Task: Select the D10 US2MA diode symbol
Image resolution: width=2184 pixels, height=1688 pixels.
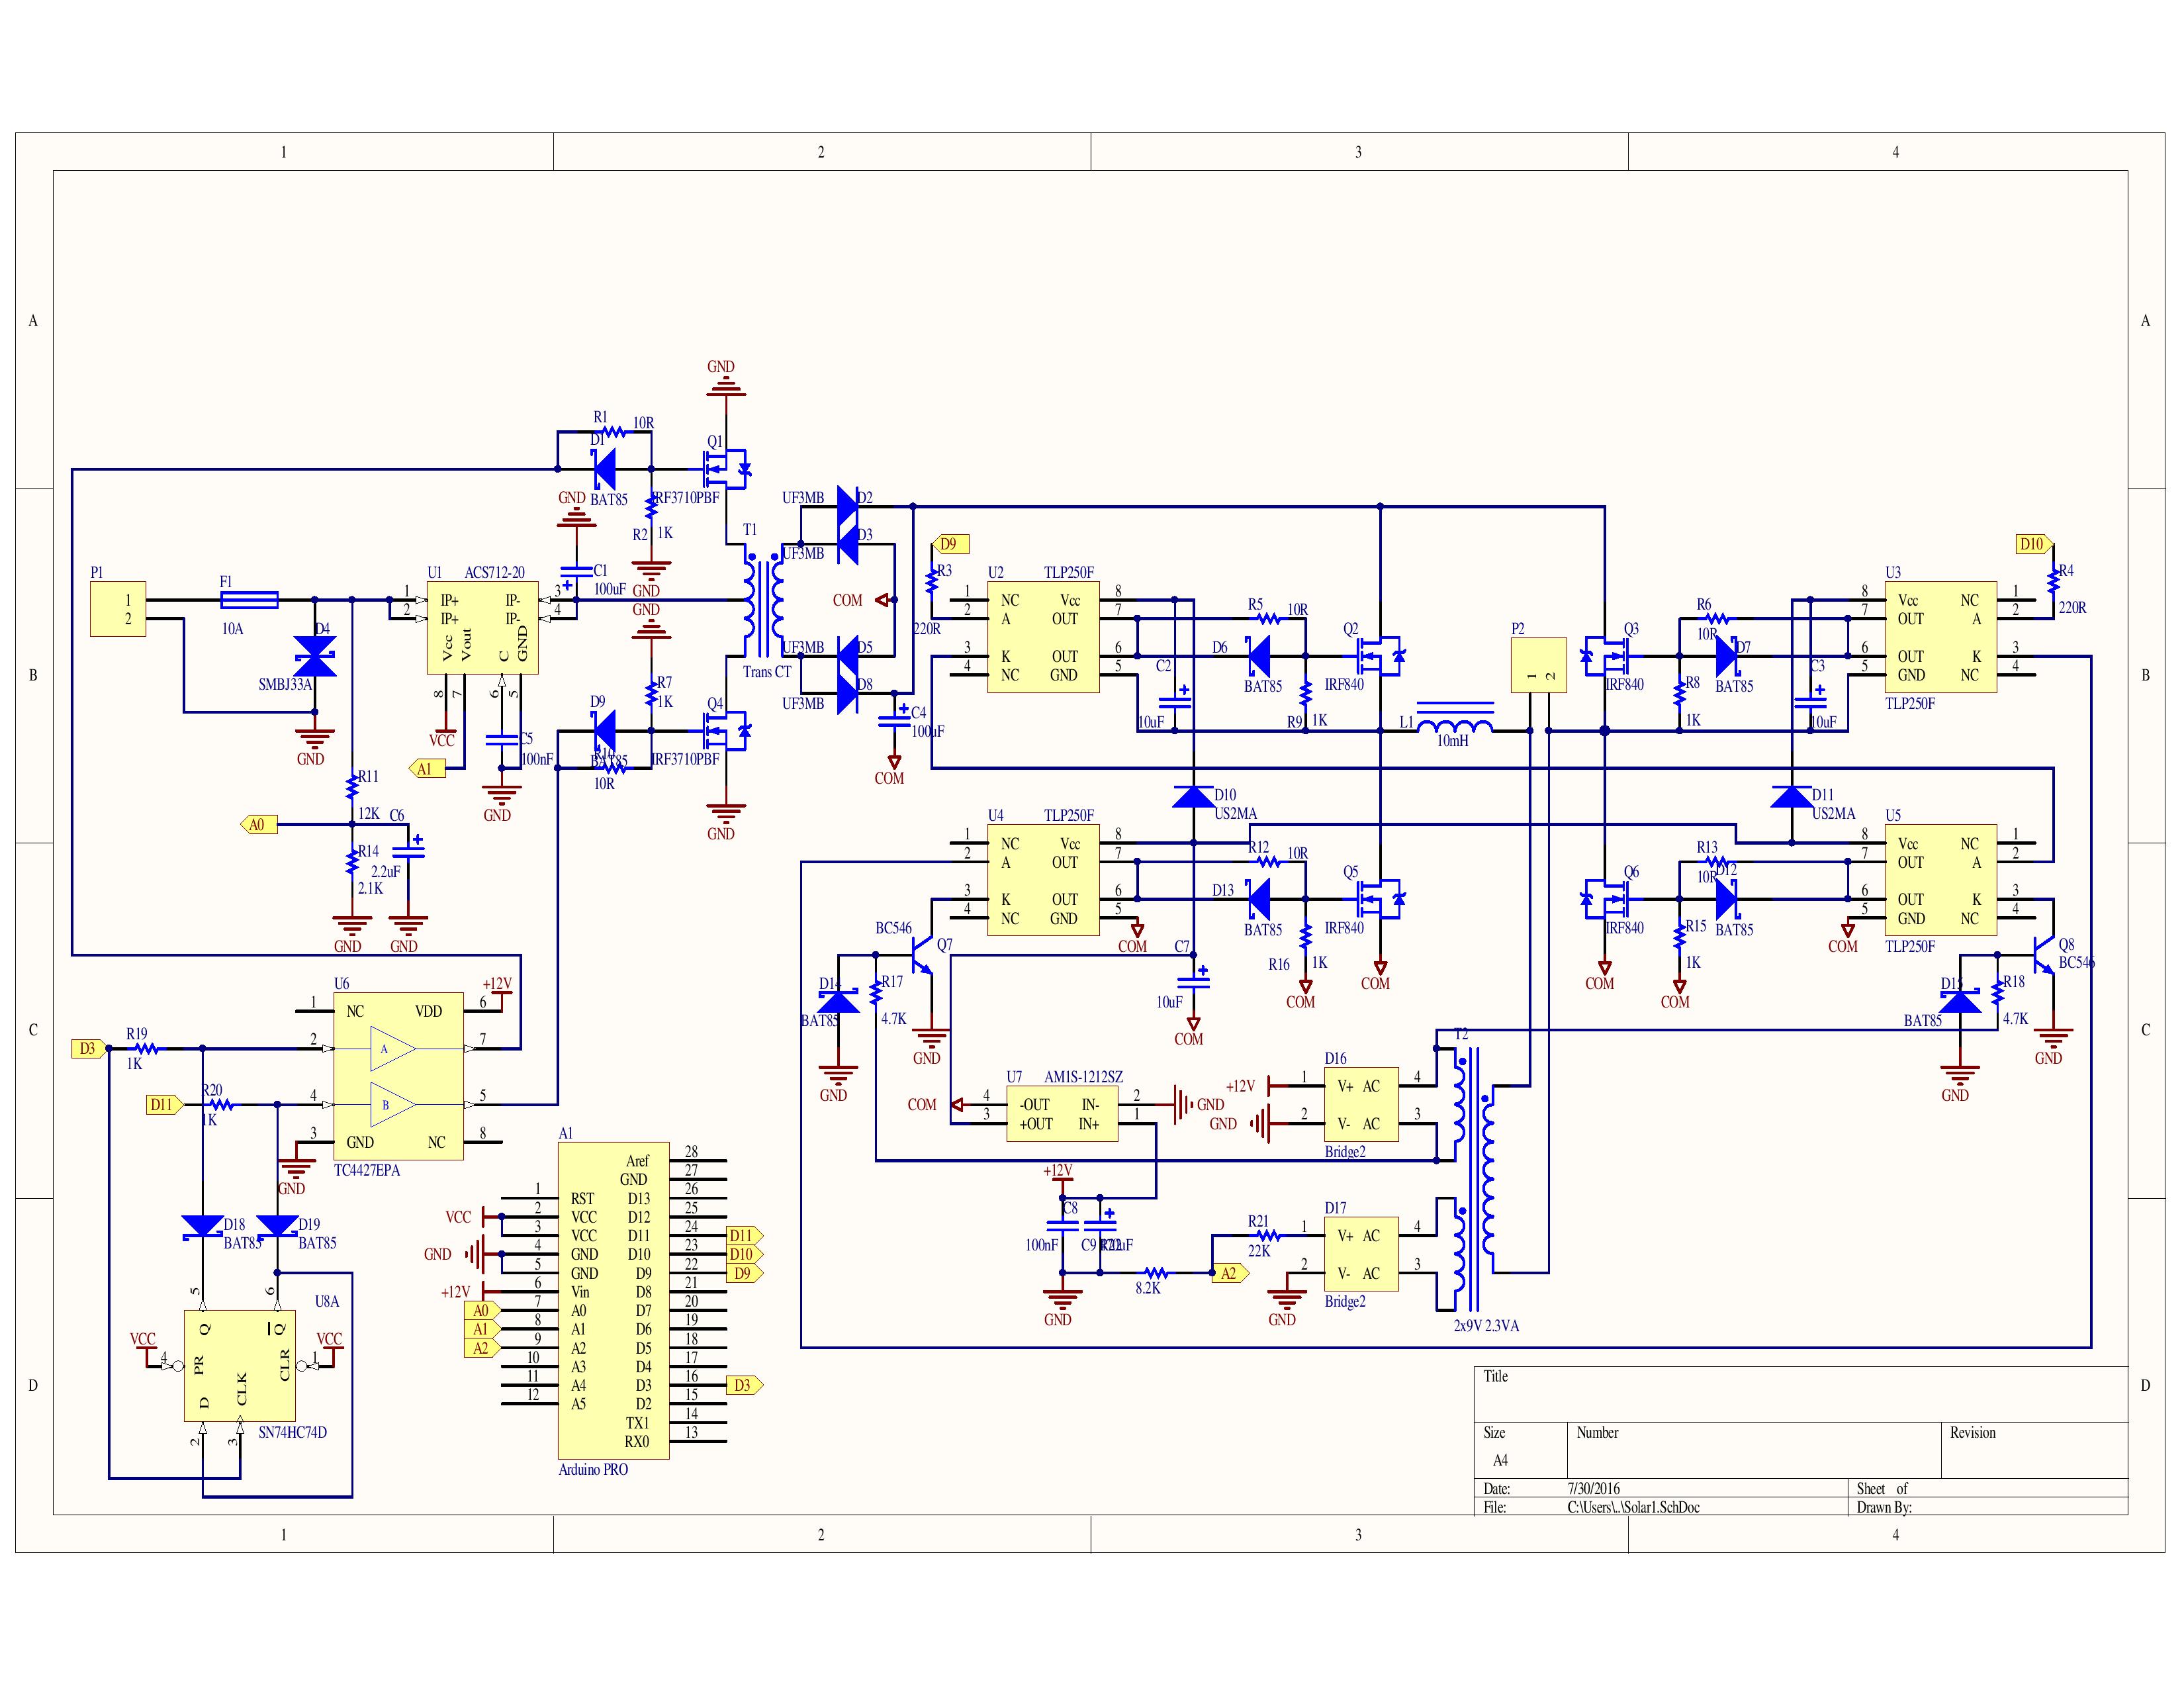Action: 1193,797
